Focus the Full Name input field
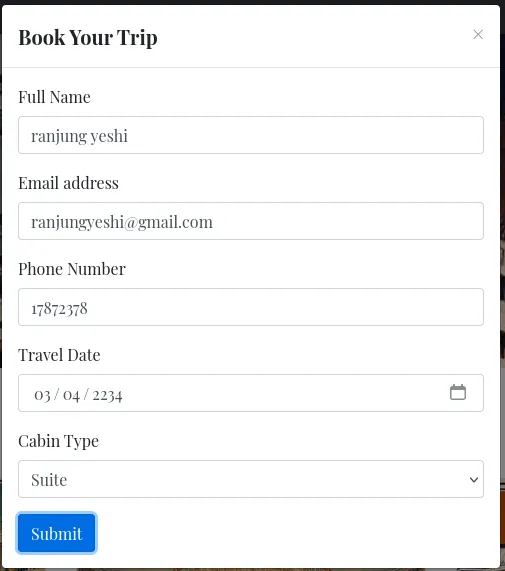The height and width of the screenshot is (571, 505). pyautogui.click(x=251, y=135)
